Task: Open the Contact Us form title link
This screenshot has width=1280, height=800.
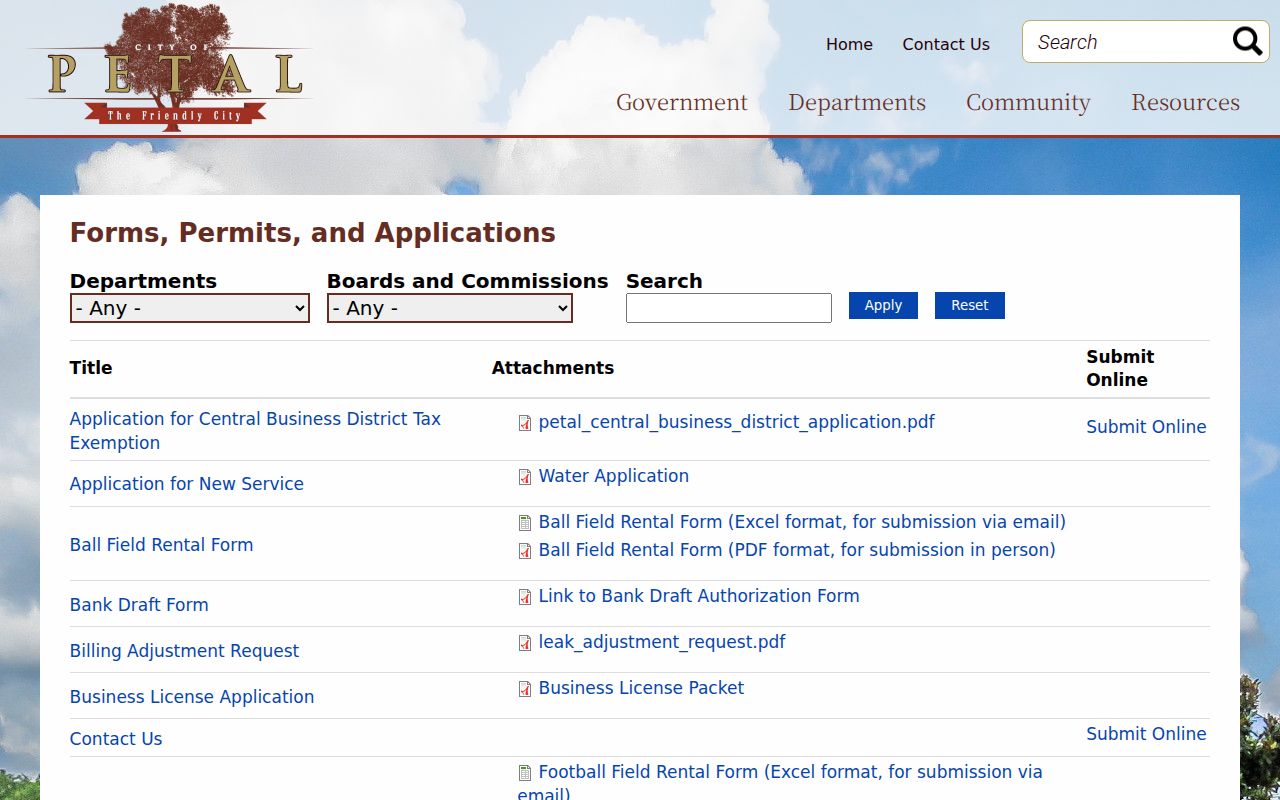Action: tap(116, 739)
